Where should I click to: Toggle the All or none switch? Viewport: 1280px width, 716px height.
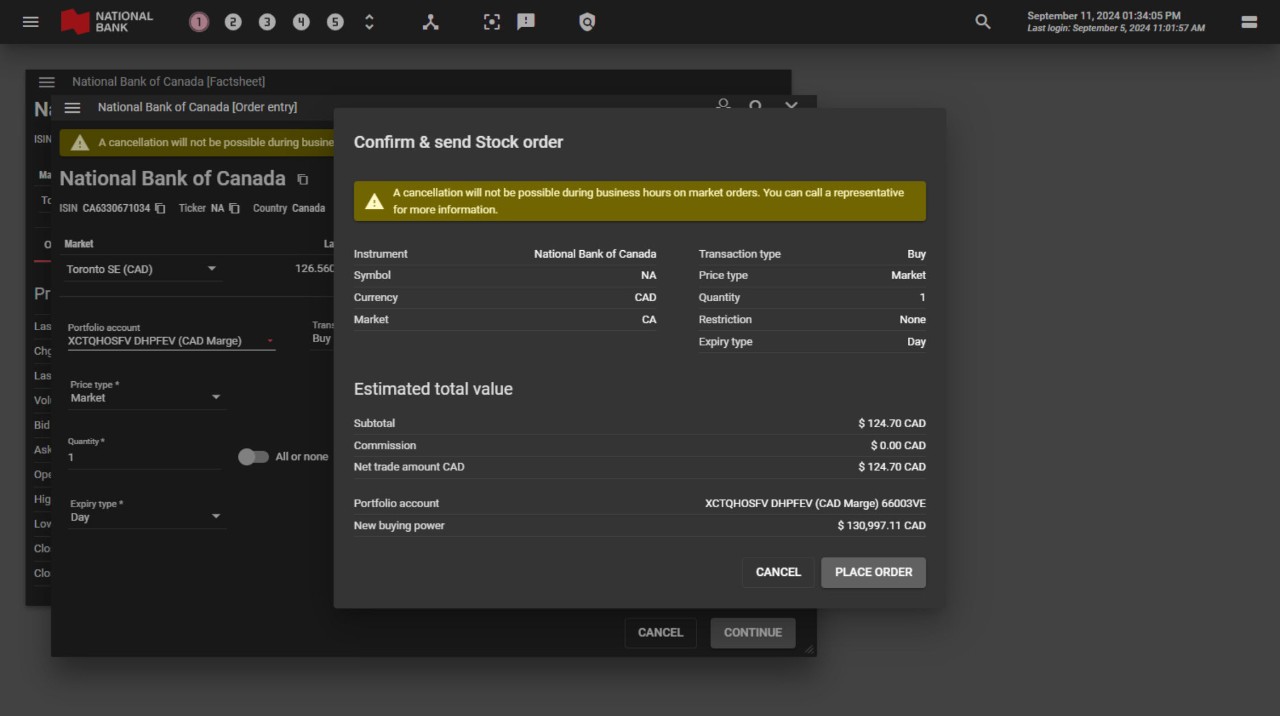click(x=253, y=457)
